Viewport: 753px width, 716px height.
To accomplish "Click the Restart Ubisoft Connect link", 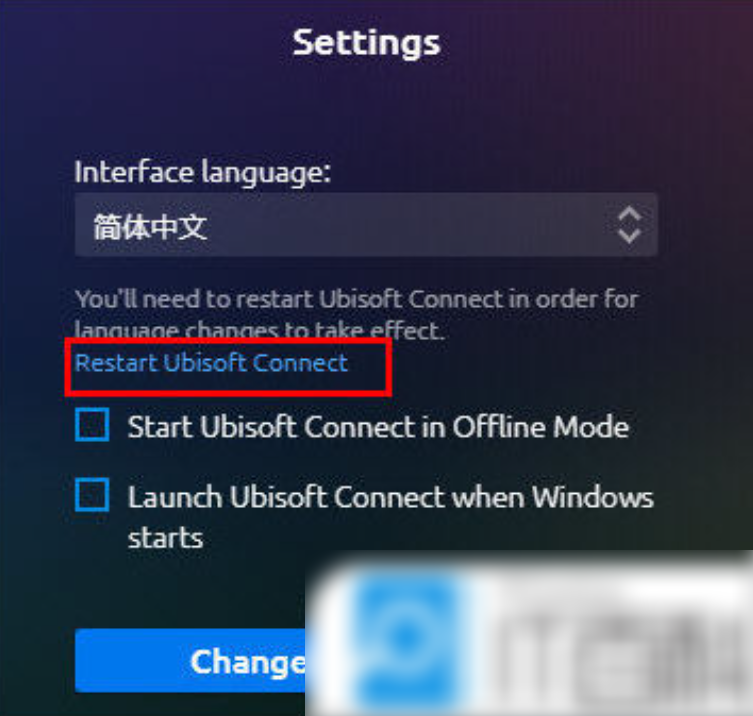I will 211,363.
